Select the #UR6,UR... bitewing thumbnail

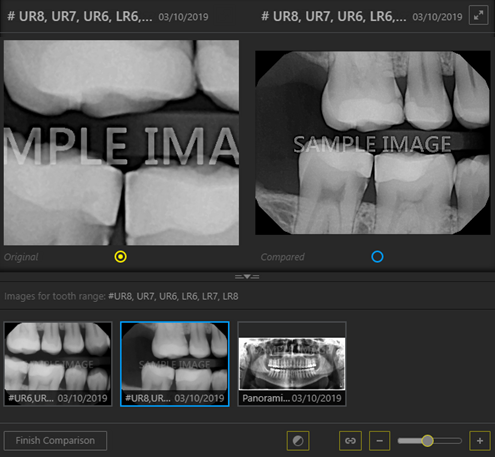58,364
